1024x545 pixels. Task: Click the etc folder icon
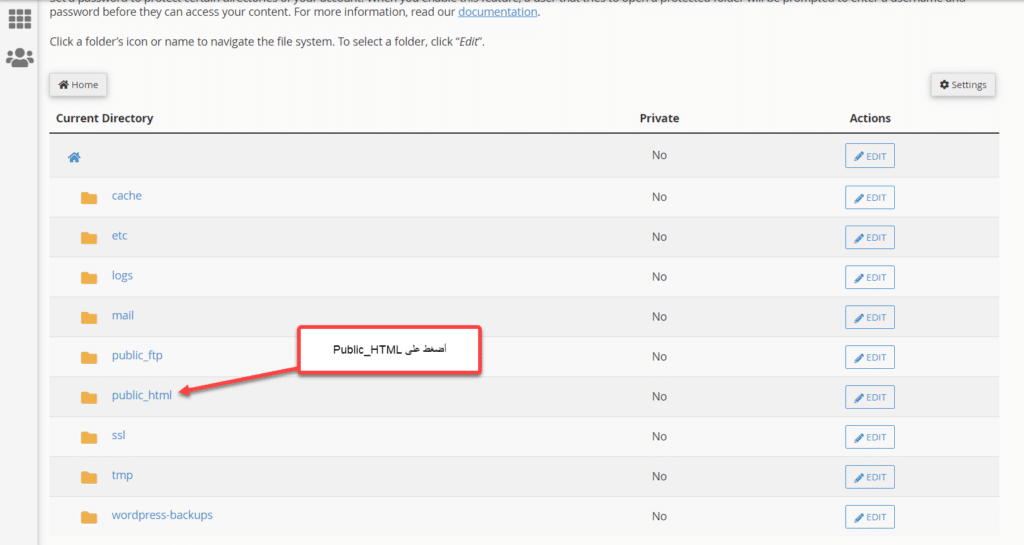point(89,237)
